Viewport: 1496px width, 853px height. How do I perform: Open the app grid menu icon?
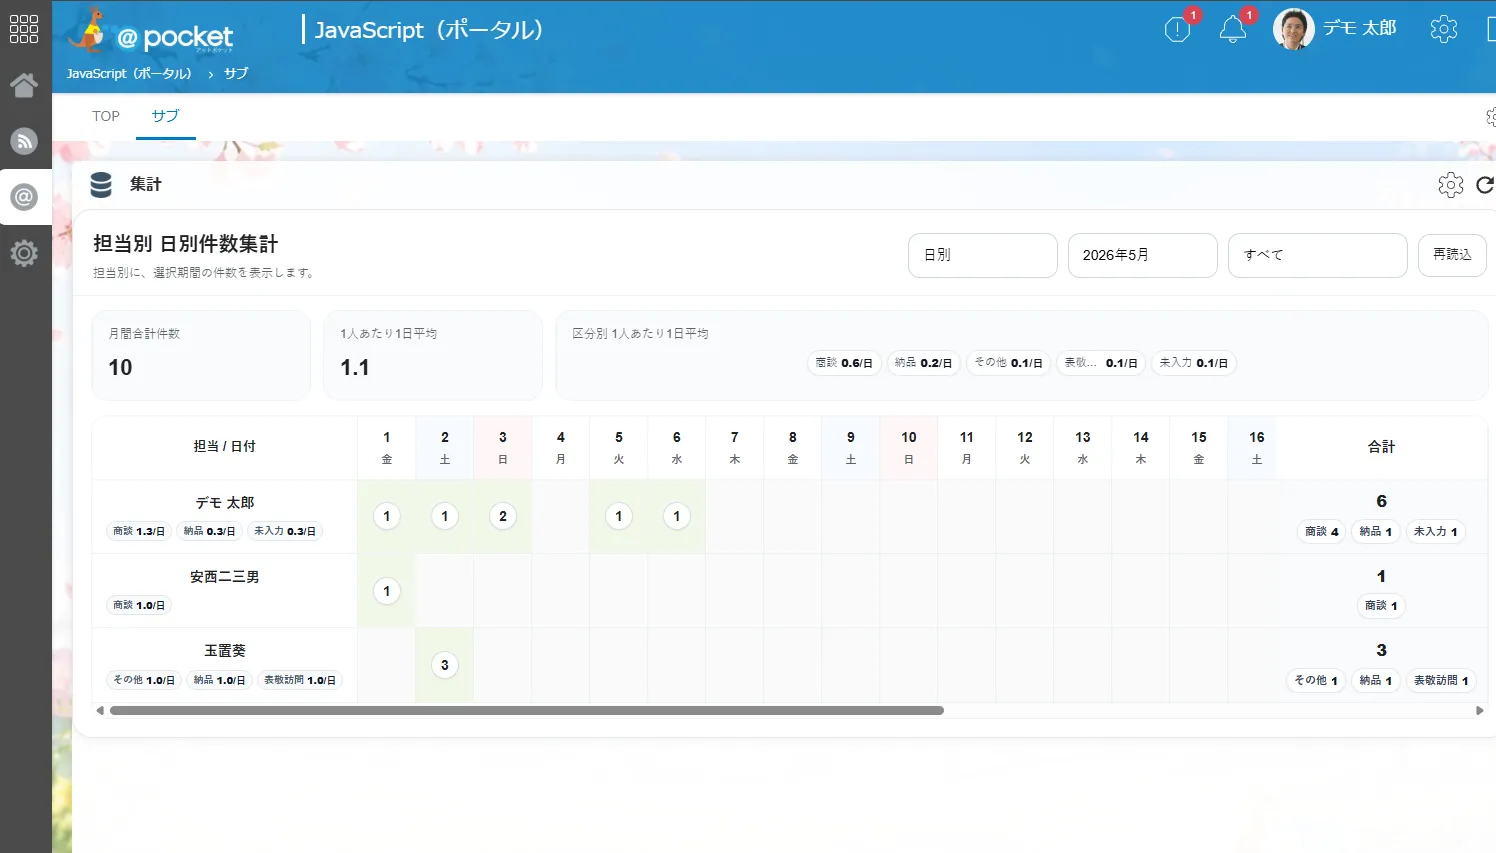(24, 29)
